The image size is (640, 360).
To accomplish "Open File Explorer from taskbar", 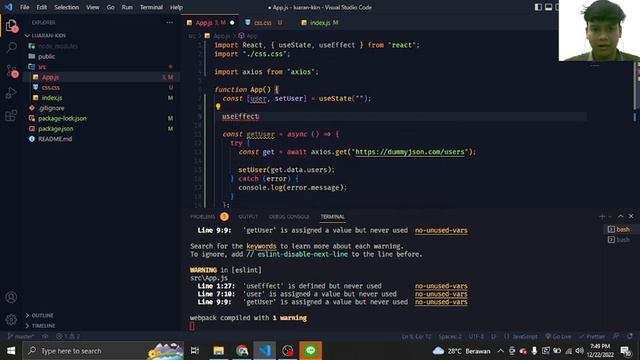I will pyautogui.click(x=219, y=351).
